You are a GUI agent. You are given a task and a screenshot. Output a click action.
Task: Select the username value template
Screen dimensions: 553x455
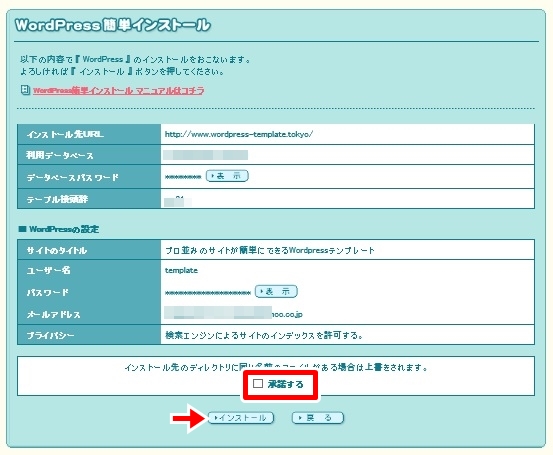[181, 271]
